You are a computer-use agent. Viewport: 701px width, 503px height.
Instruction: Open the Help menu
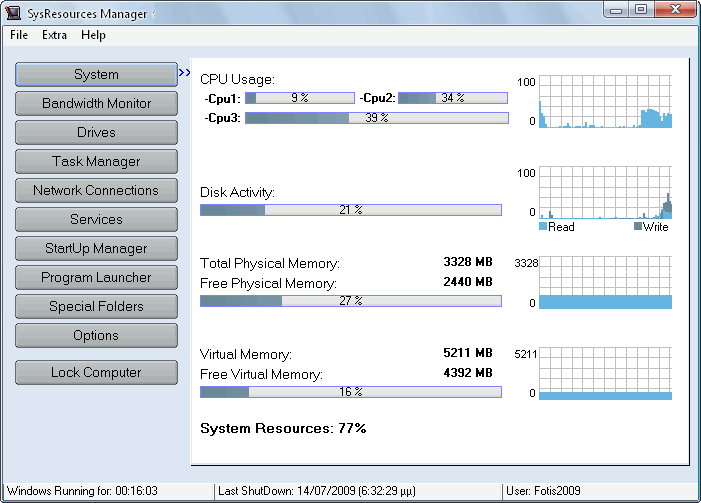pos(93,35)
